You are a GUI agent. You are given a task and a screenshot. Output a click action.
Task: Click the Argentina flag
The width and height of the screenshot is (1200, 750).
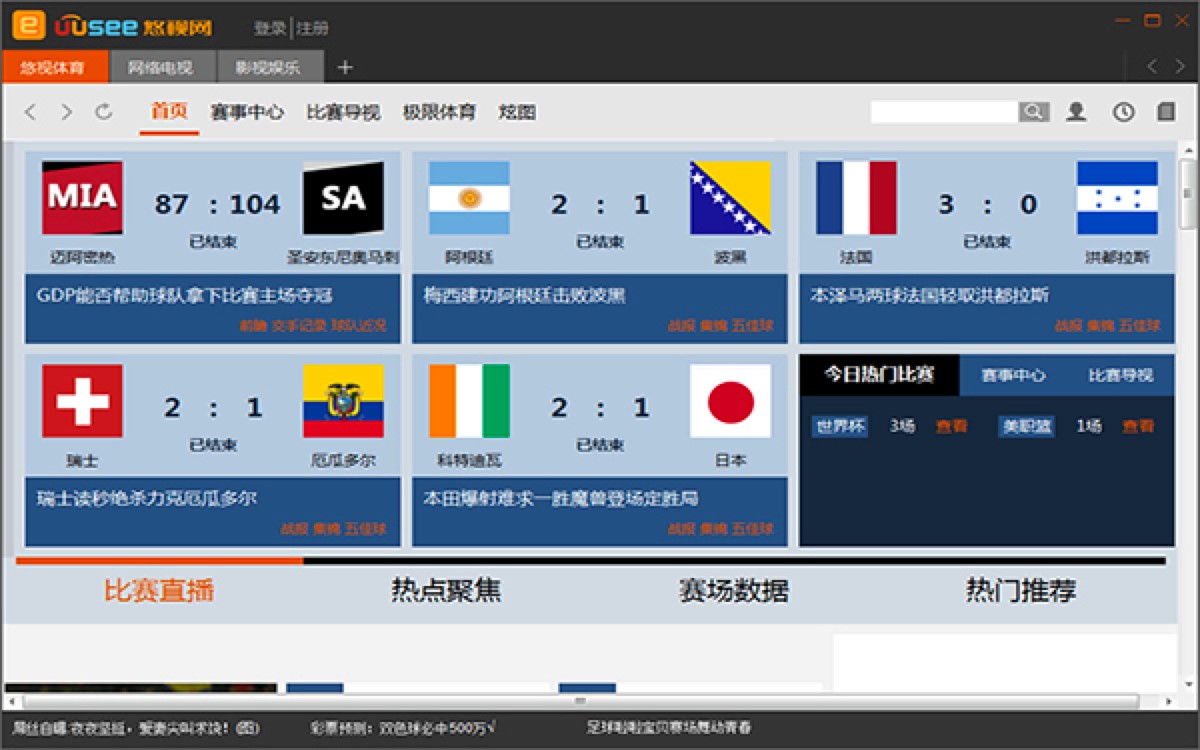point(469,198)
